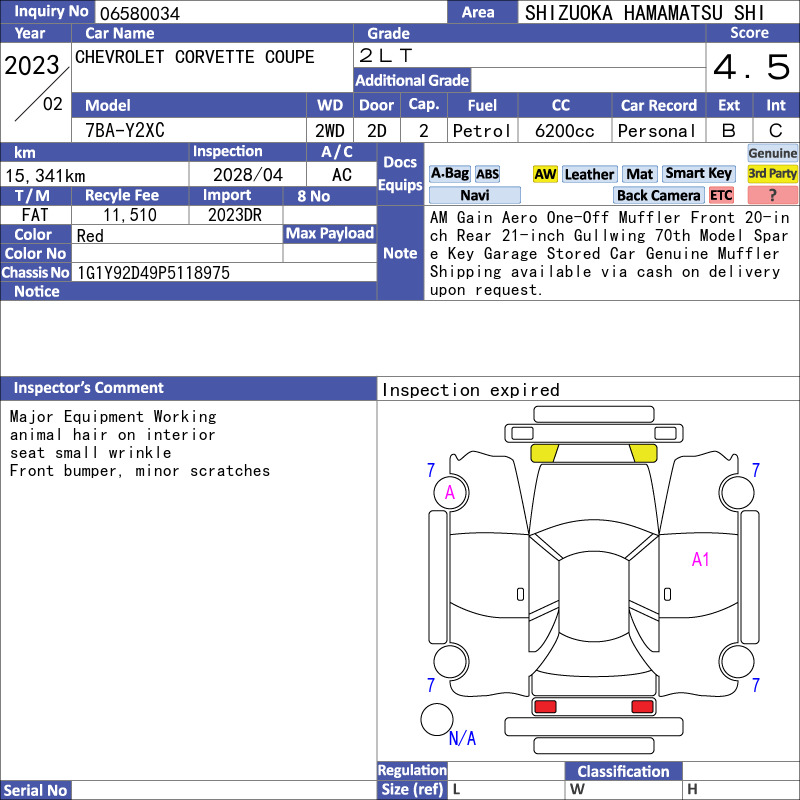Click the Mat equipment badge
Image resolution: width=800 pixels, height=800 pixels.
[x=639, y=174]
